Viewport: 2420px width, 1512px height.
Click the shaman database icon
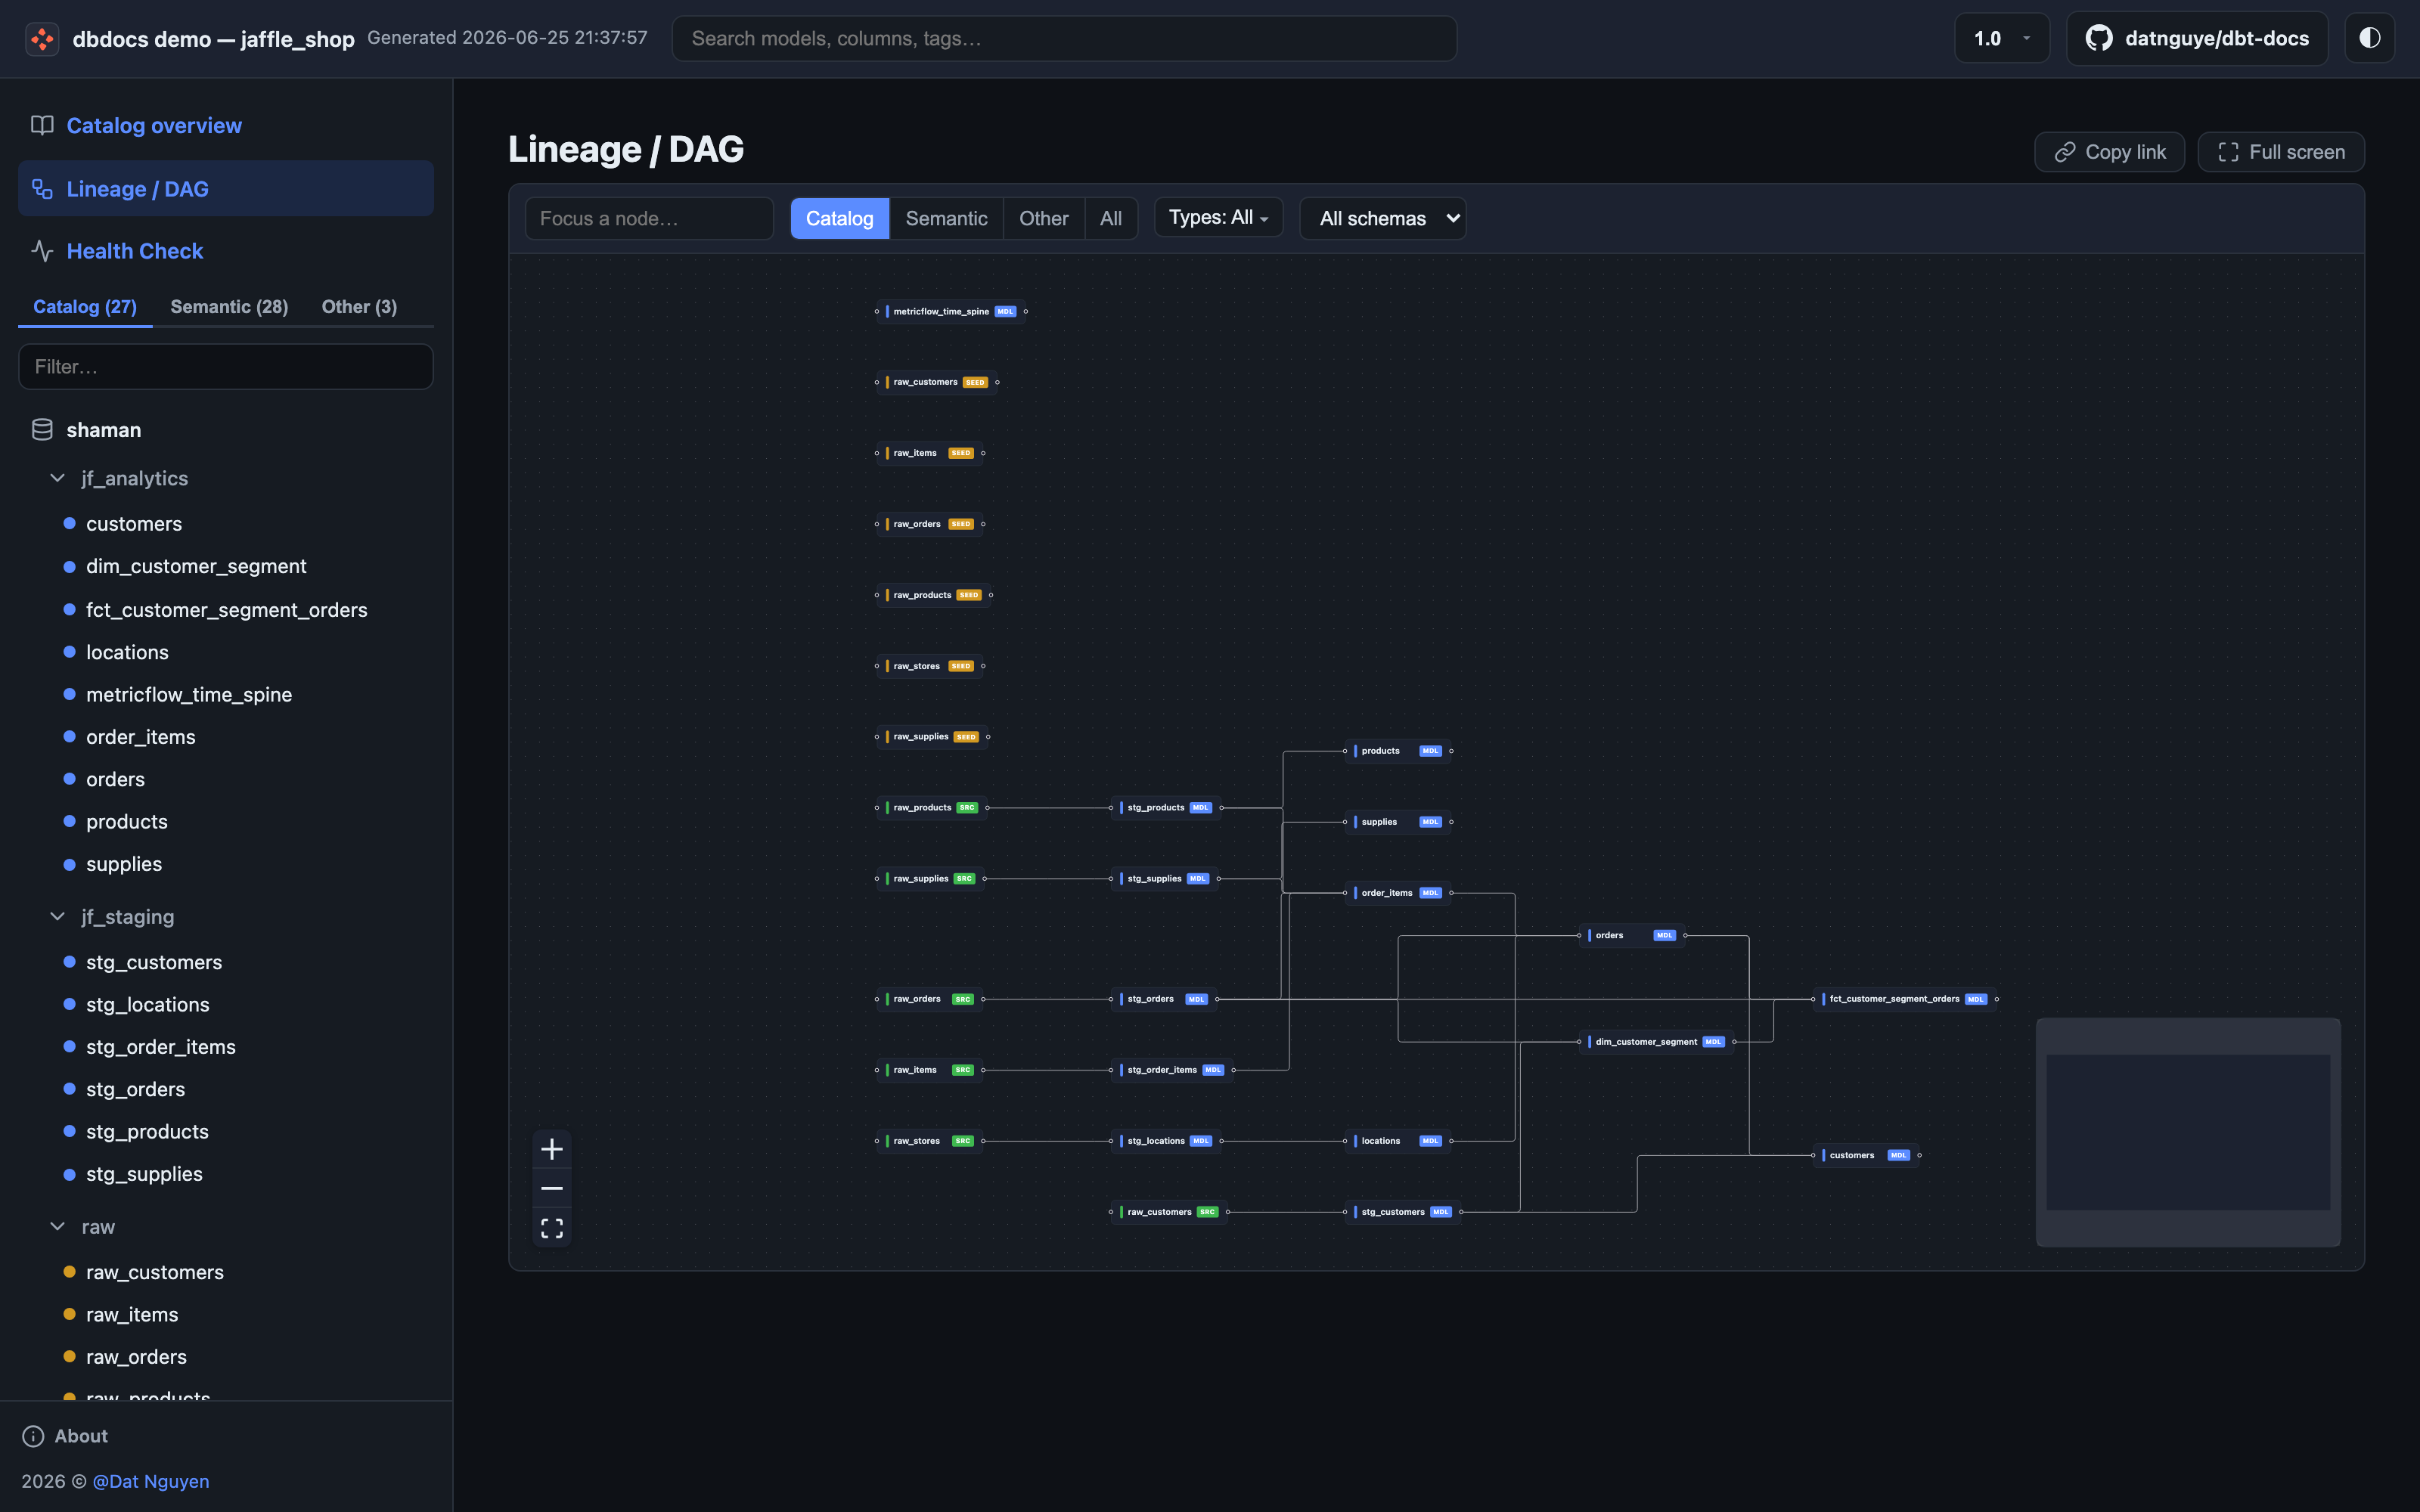42,430
